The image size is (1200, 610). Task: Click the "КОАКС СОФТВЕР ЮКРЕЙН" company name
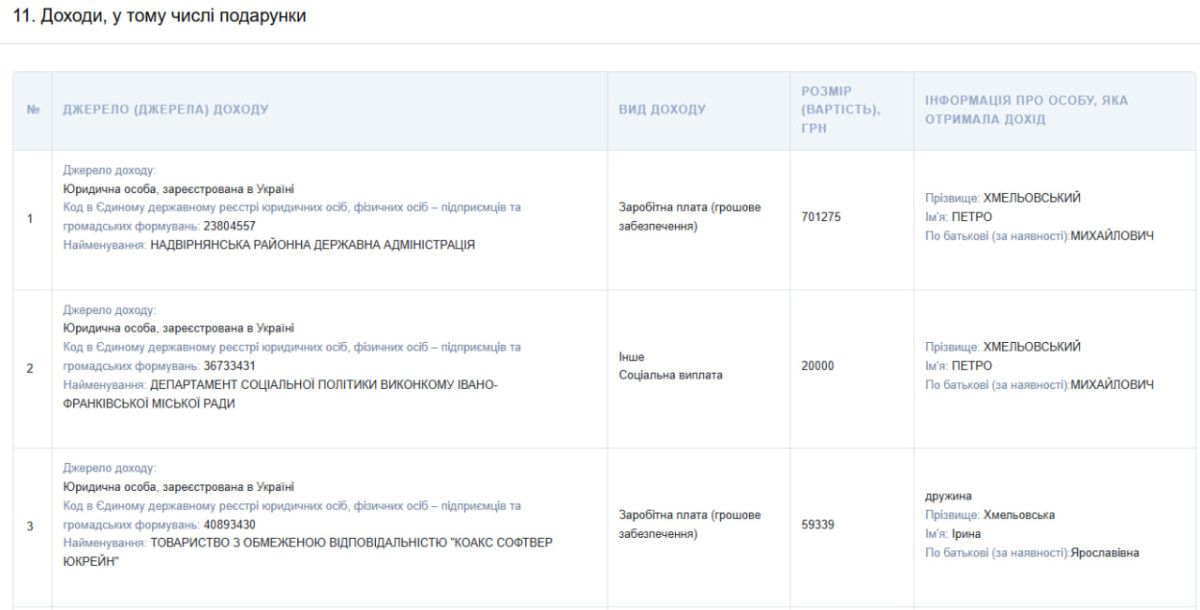pos(350,542)
